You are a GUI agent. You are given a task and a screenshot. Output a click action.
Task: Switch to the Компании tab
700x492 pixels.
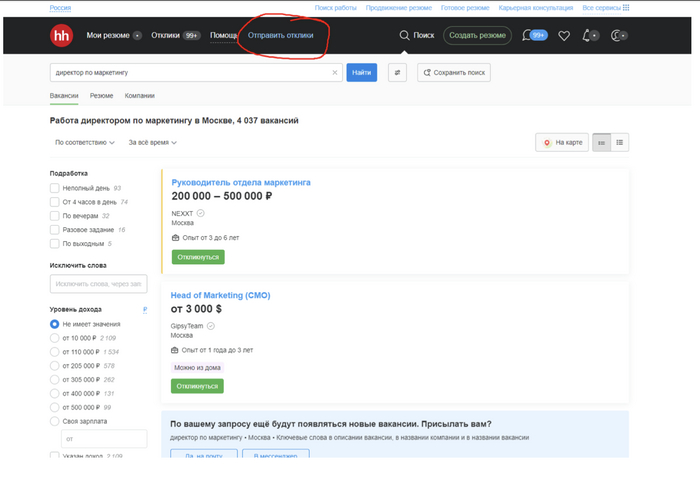139,95
